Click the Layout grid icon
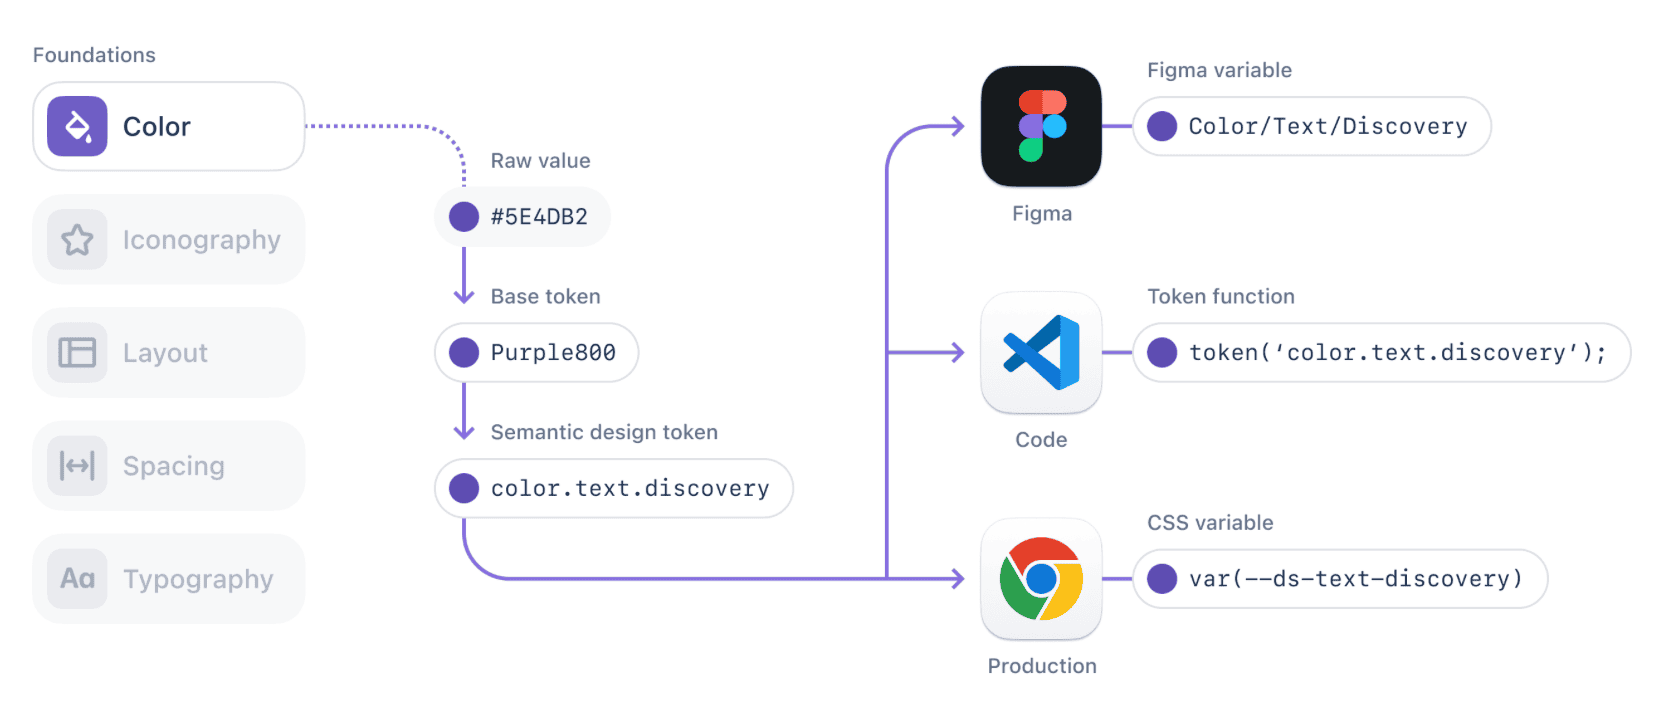 [x=77, y=352]
